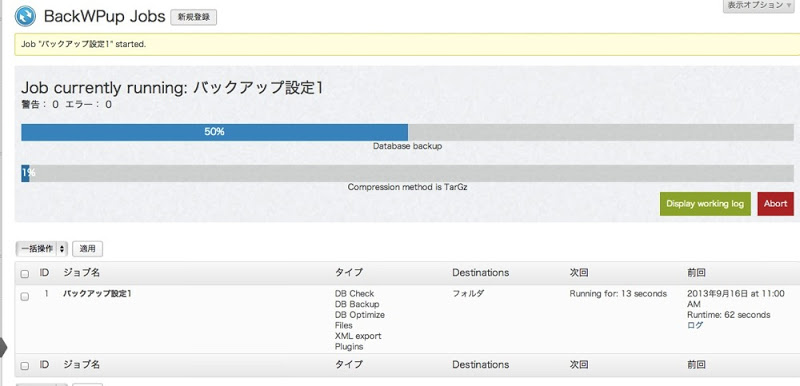Click the 'Running for: 13 seconds' text

click(618, 294)
